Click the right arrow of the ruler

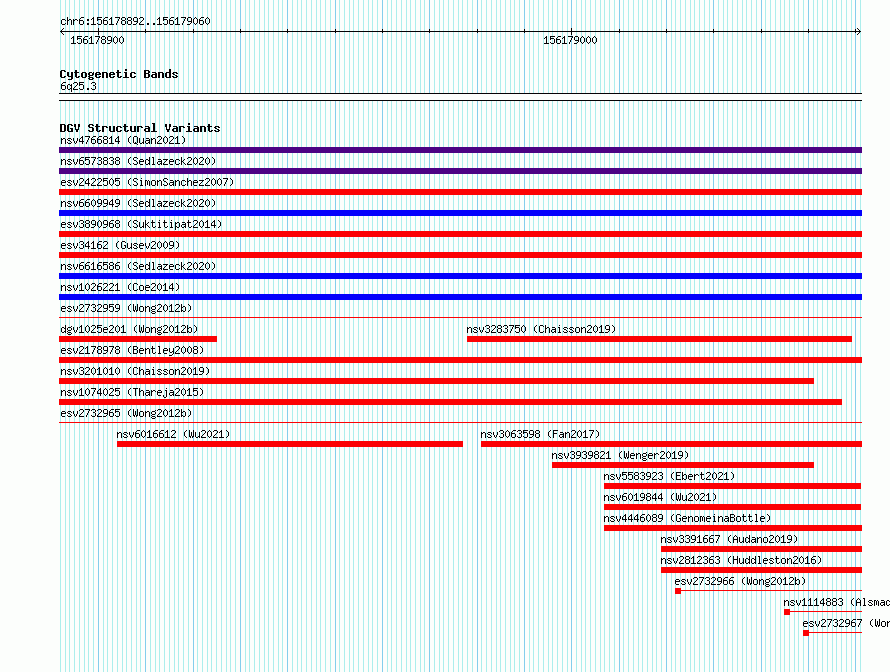point(859,32)
